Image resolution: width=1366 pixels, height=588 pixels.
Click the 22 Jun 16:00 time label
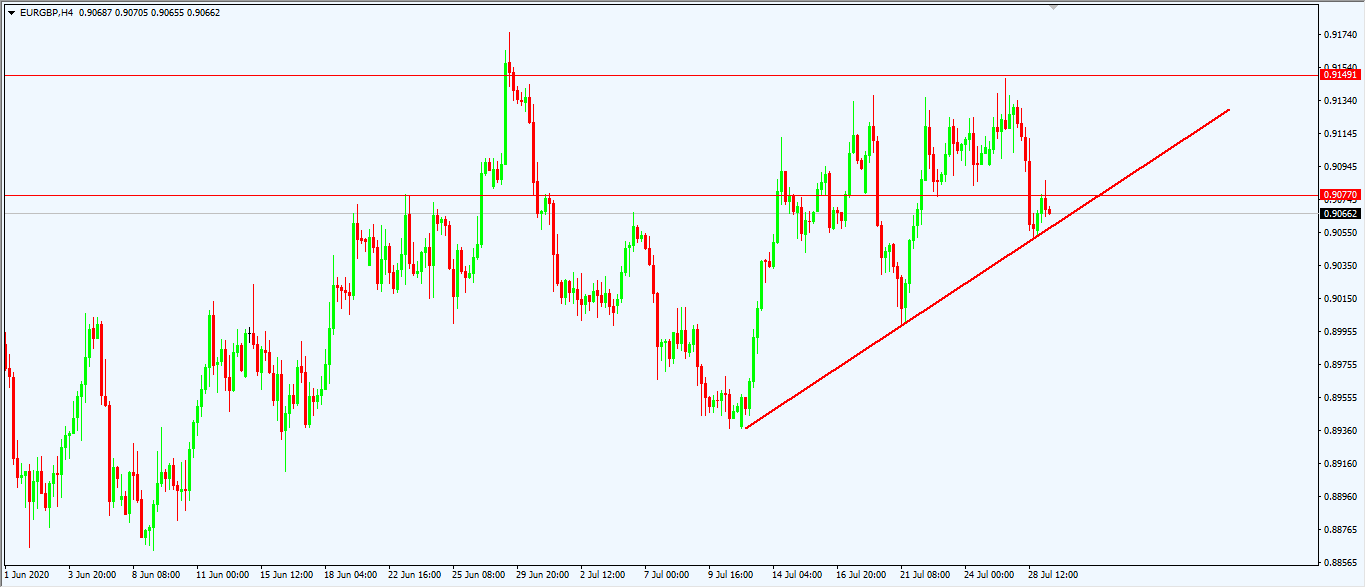[x=414, y=575]
